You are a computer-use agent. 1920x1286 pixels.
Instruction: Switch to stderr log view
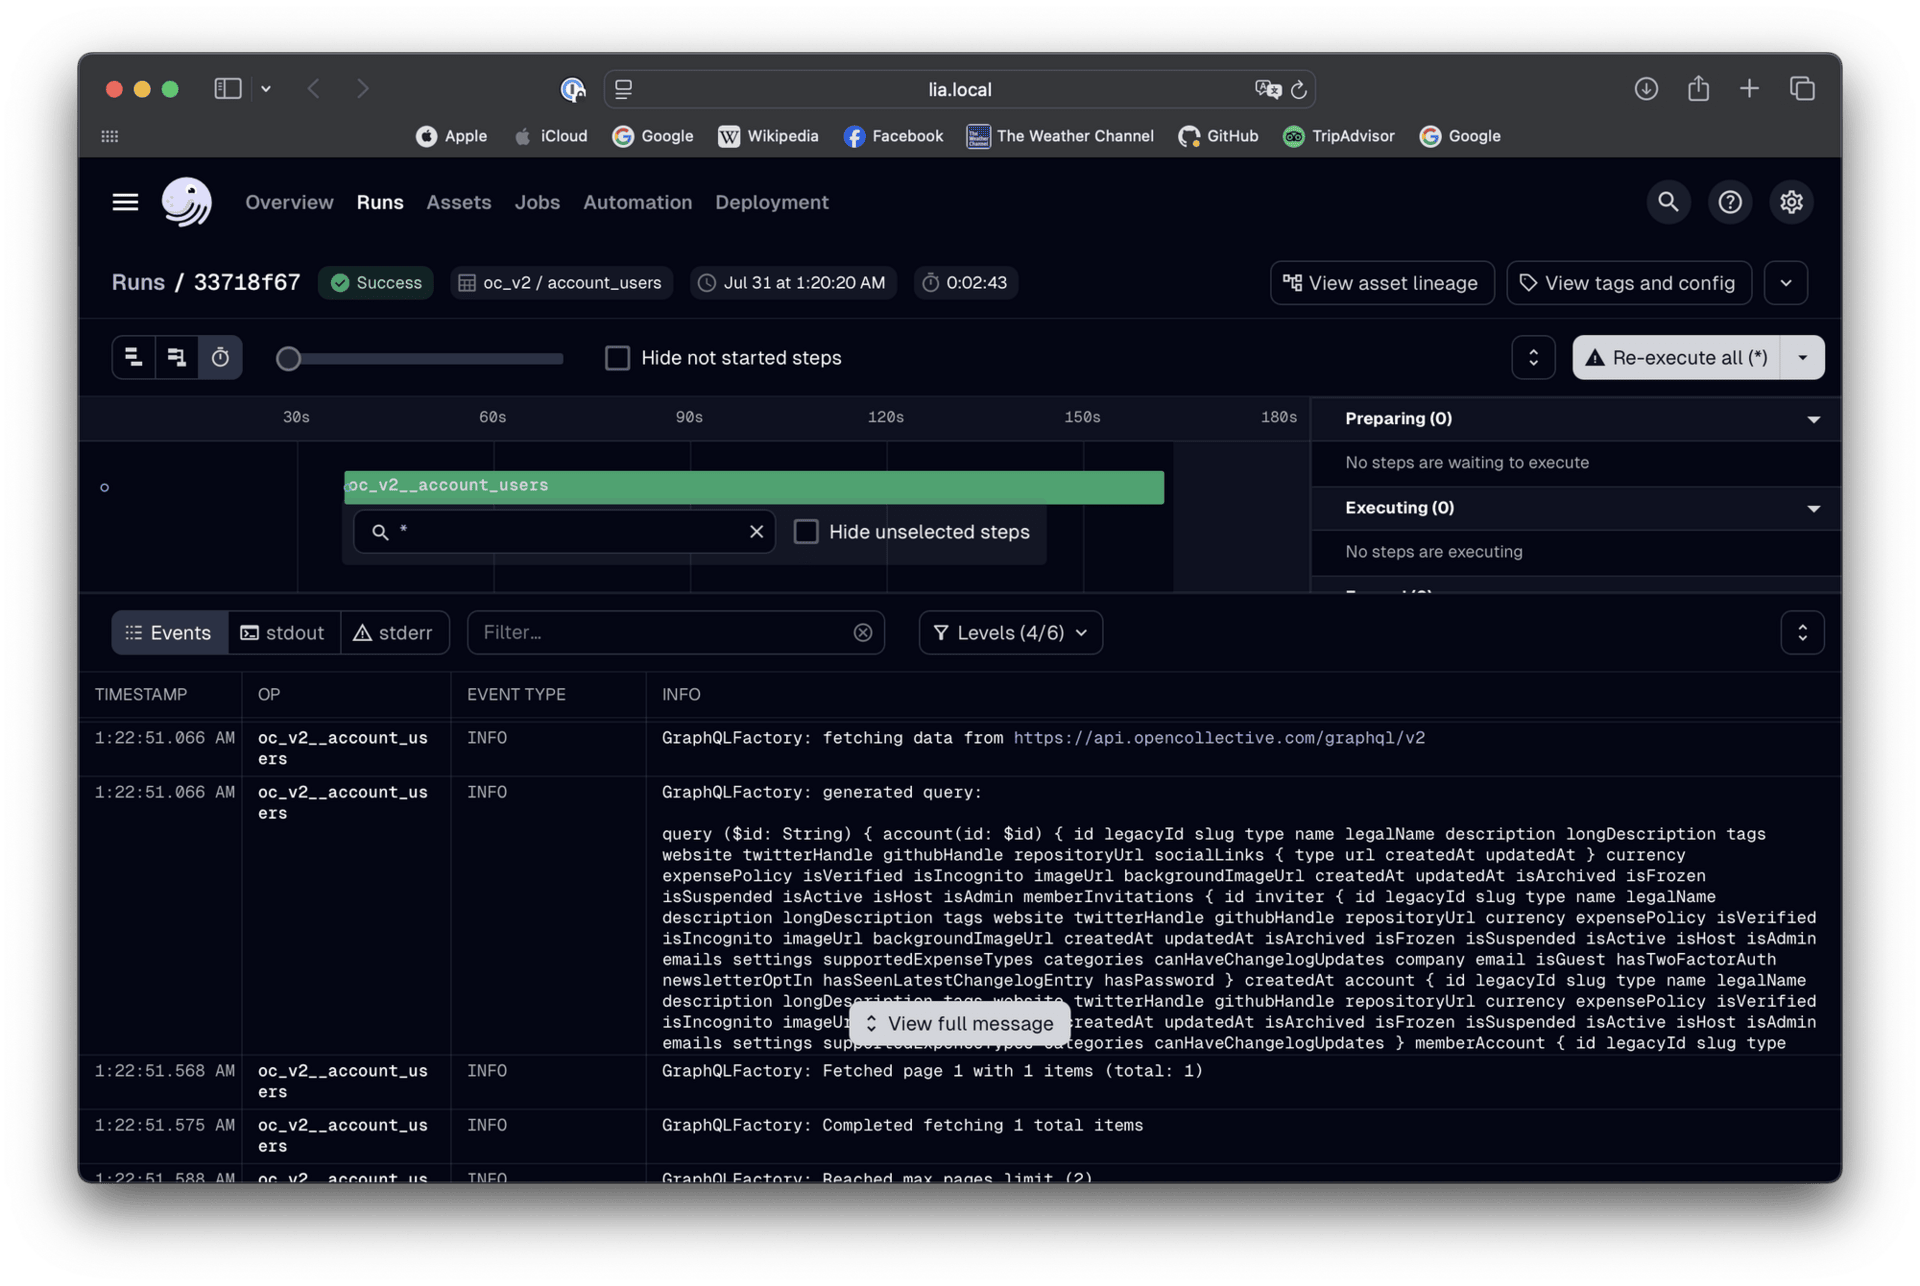click(x=394, y=633)
